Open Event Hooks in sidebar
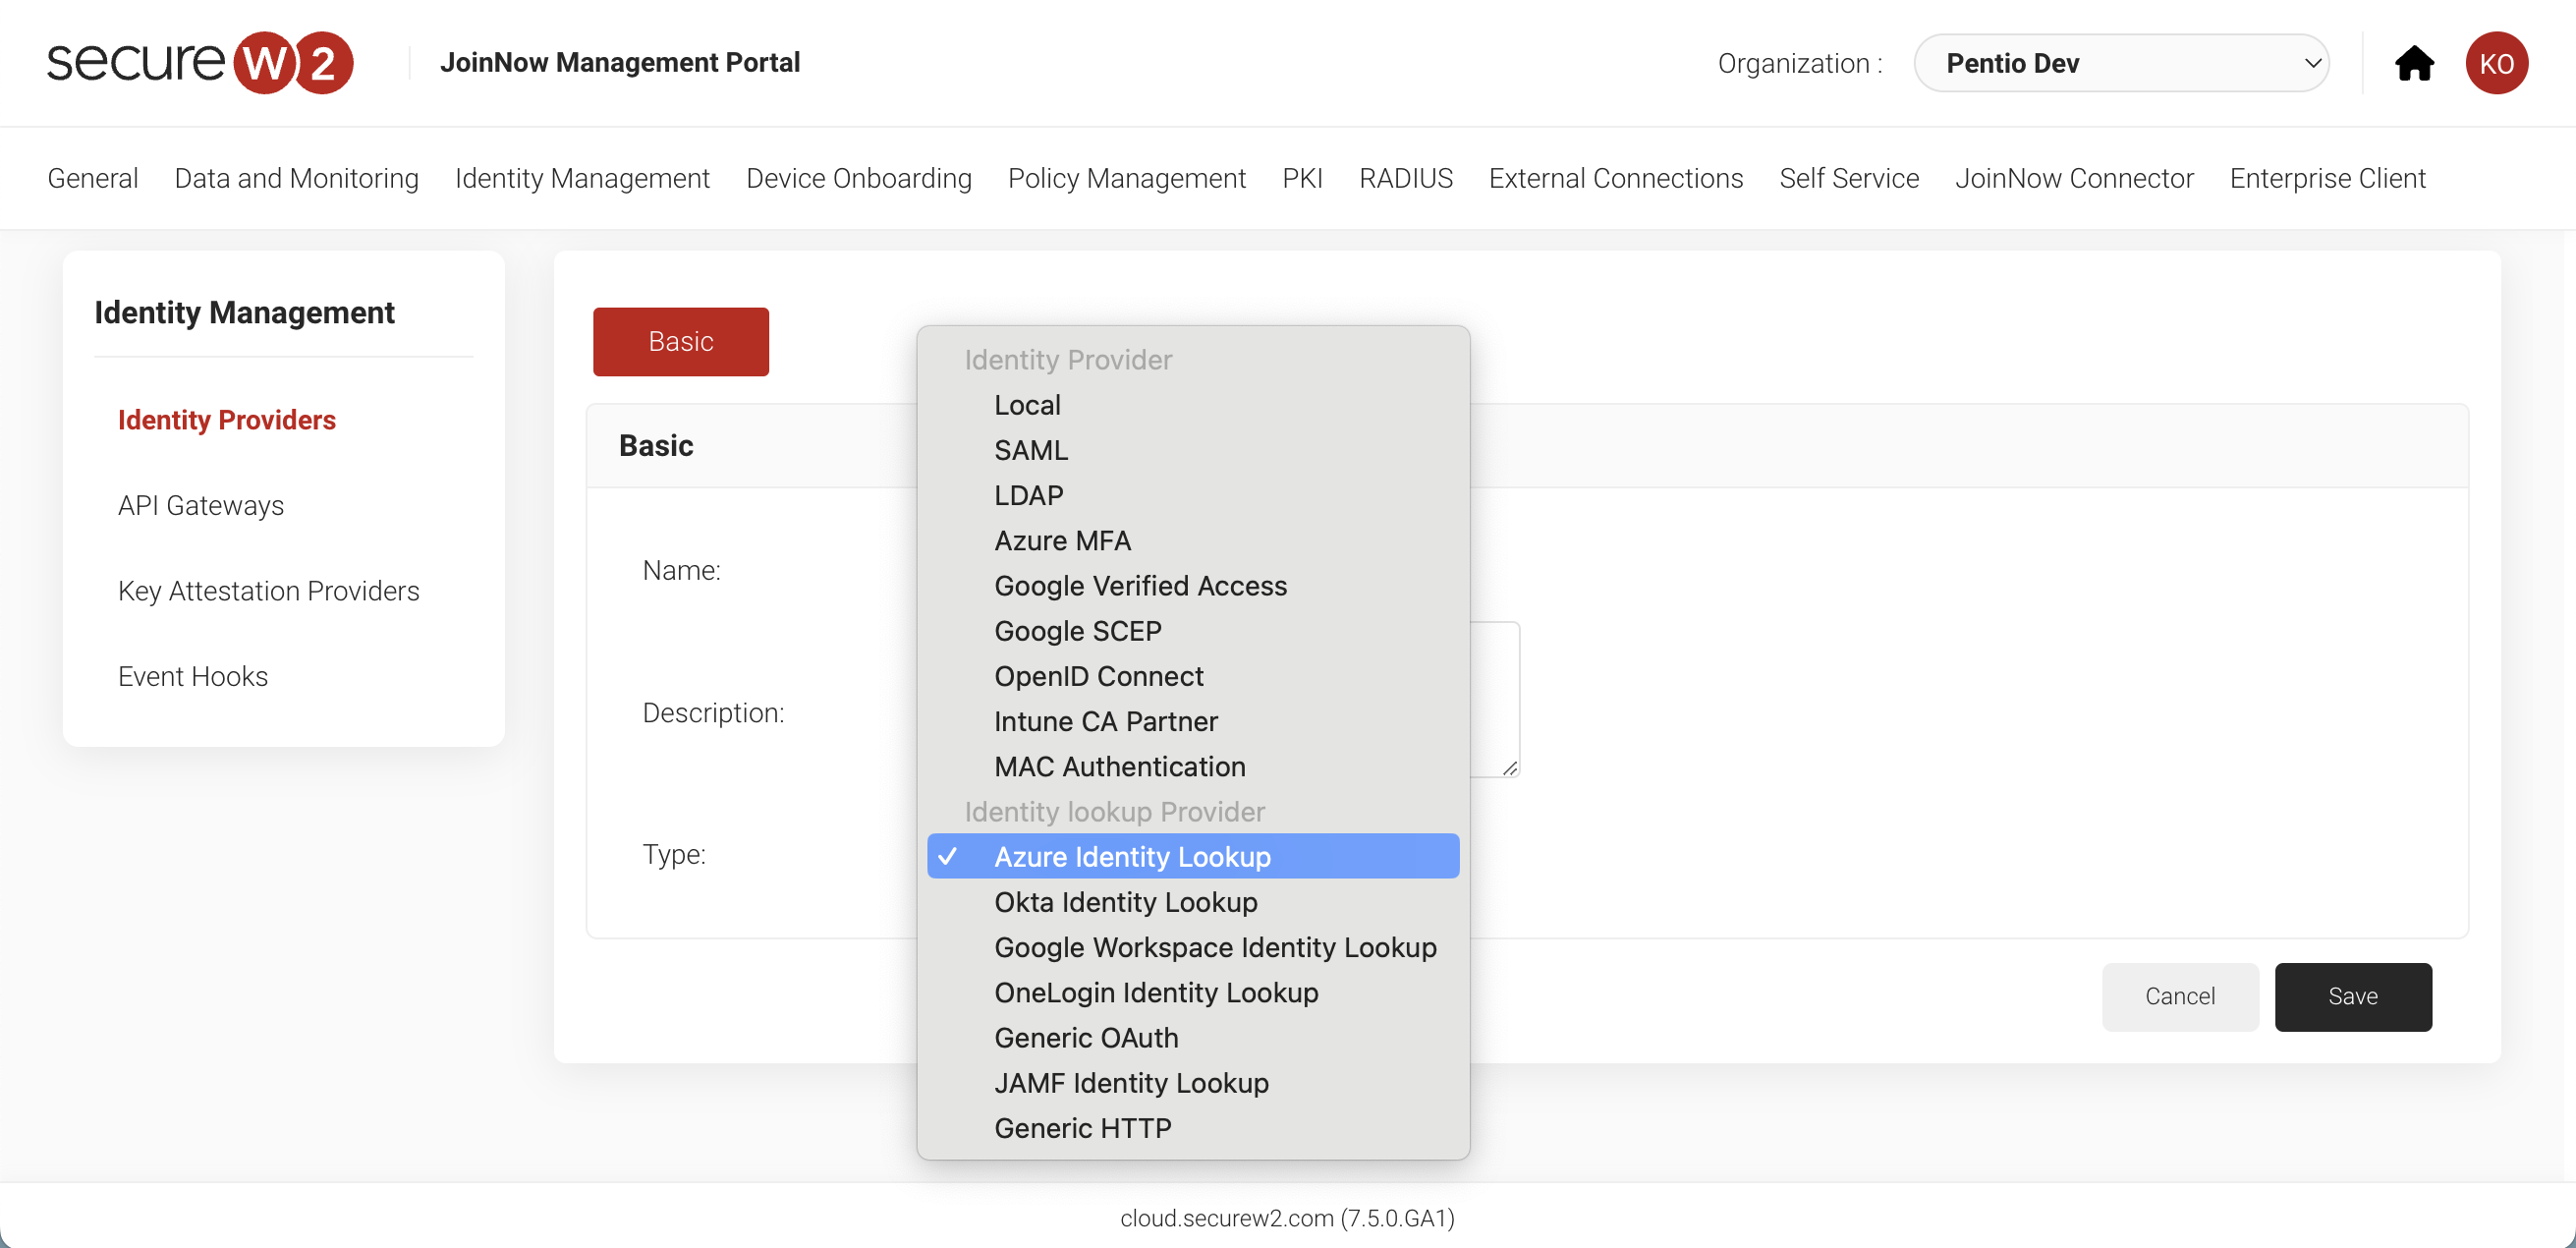Screen dimensions: 2576x1248 [193, 676]
